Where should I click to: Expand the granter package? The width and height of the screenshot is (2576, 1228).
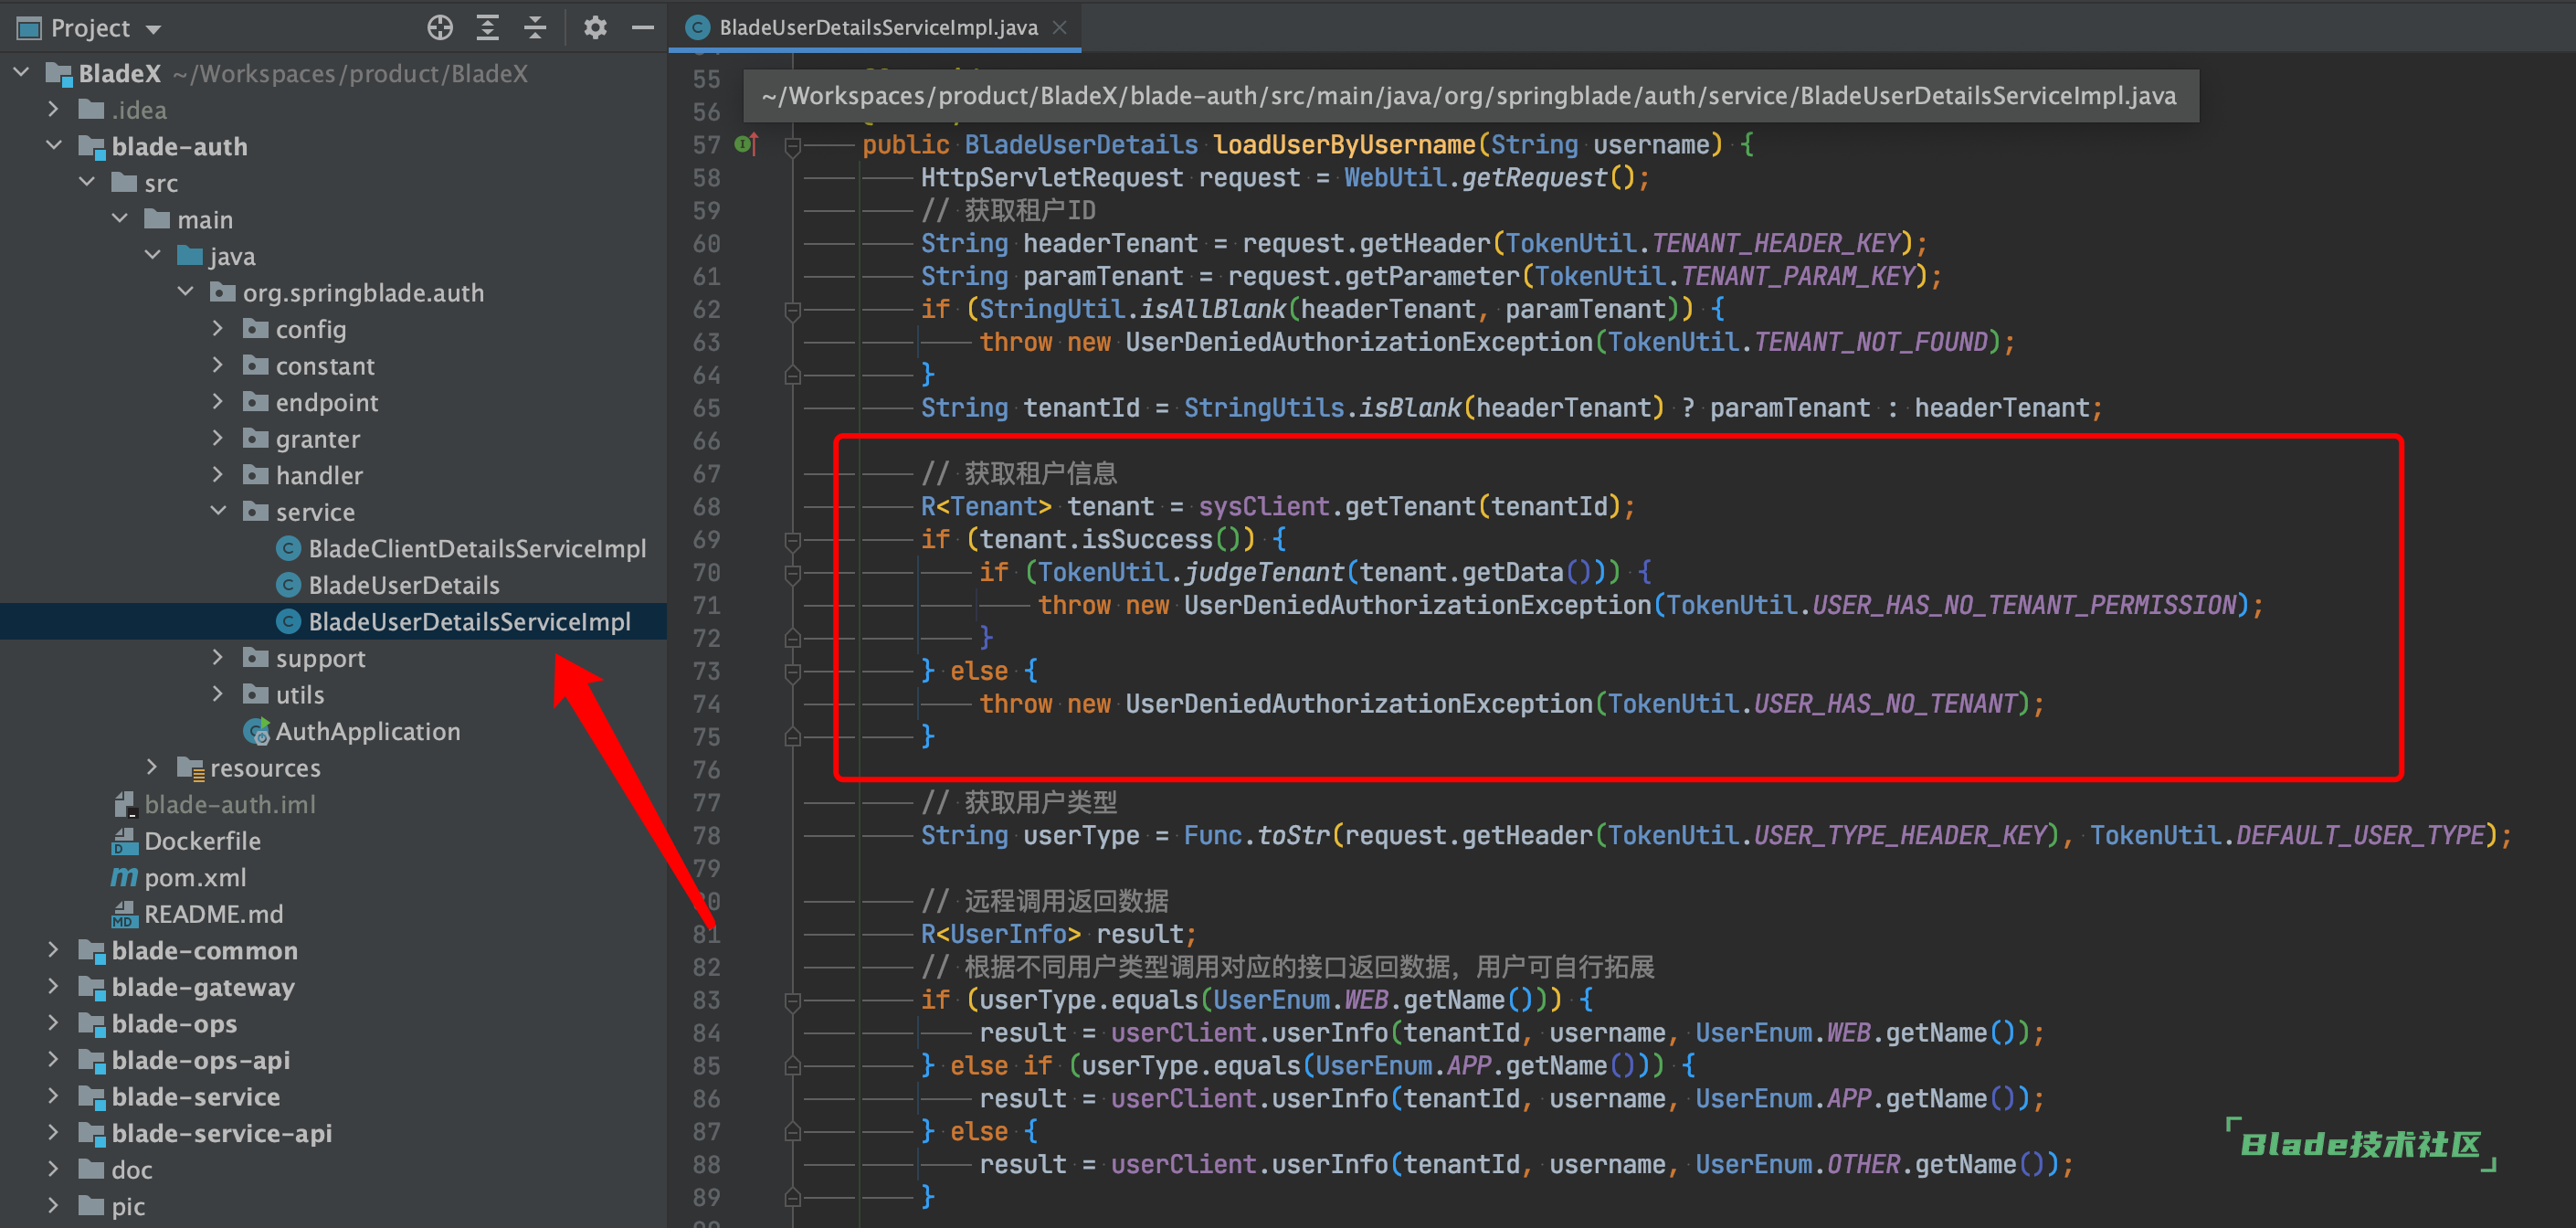pos(218,438)
